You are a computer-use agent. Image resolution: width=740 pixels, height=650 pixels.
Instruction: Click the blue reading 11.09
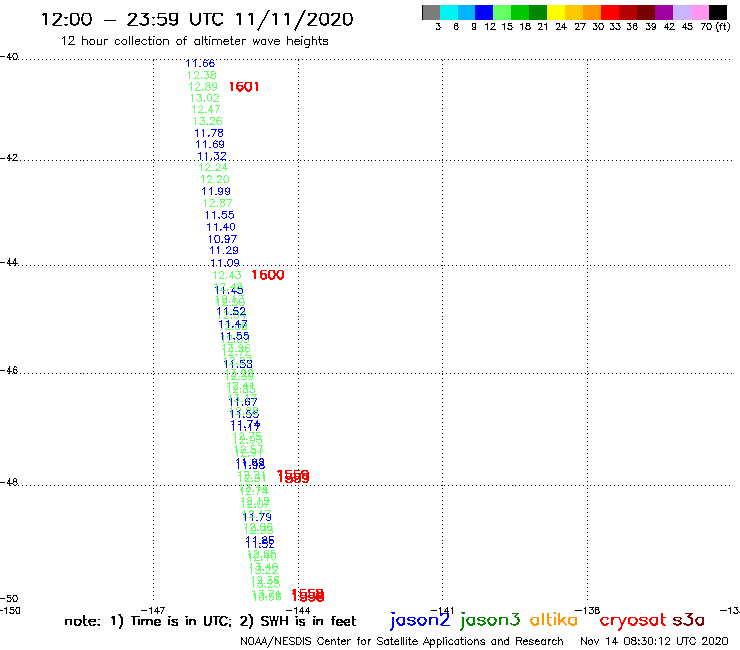point(225,263)
